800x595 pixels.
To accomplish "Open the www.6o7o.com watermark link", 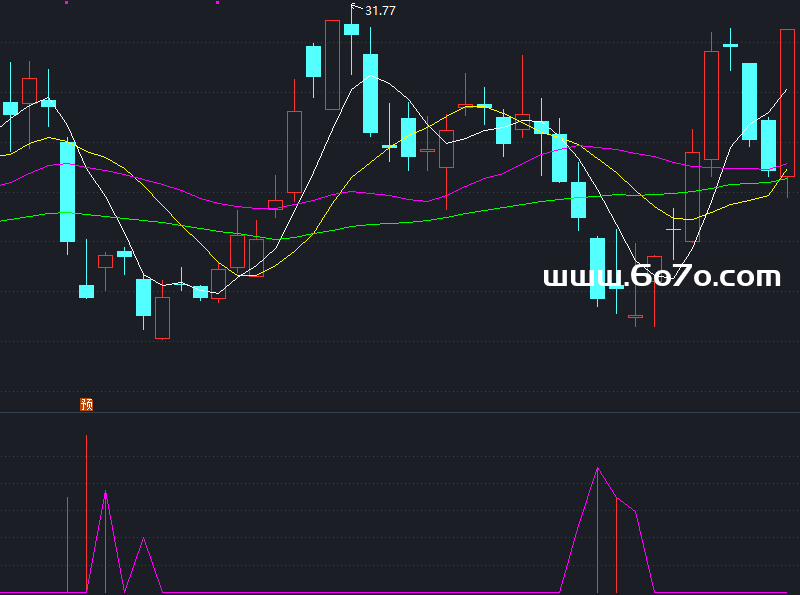I will point(661,277).
